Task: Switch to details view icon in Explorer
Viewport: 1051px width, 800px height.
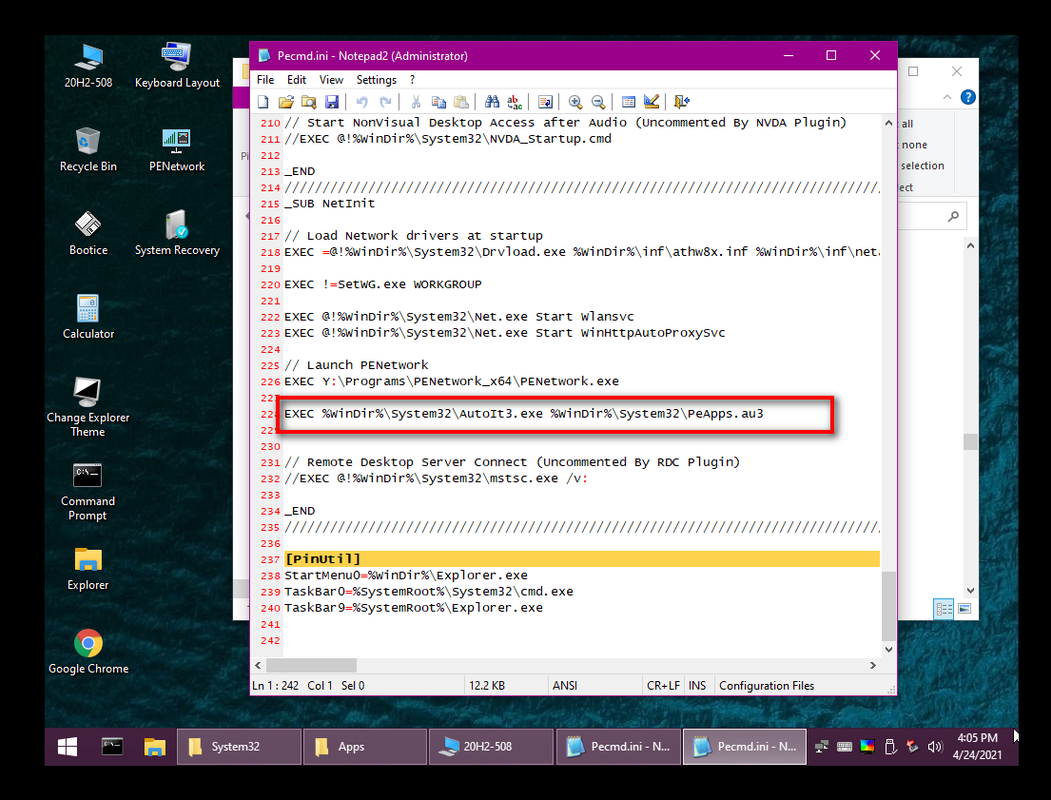Action: [944, 609]
